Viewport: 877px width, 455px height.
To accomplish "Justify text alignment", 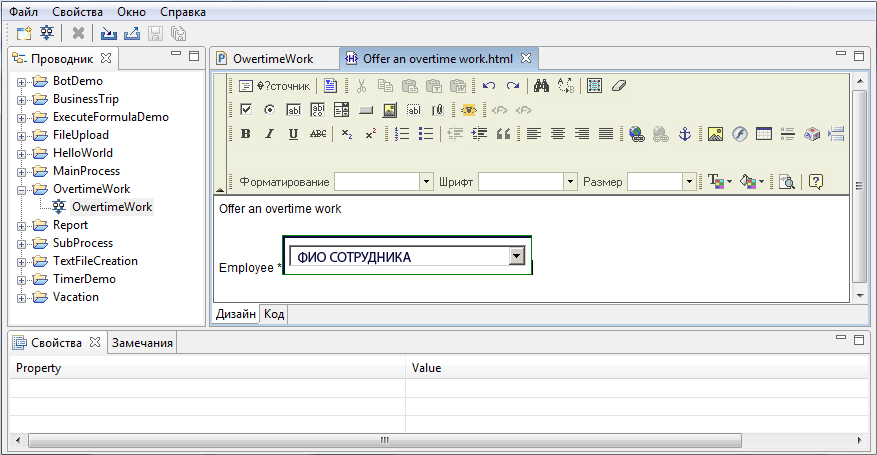I will click(606, 134).
